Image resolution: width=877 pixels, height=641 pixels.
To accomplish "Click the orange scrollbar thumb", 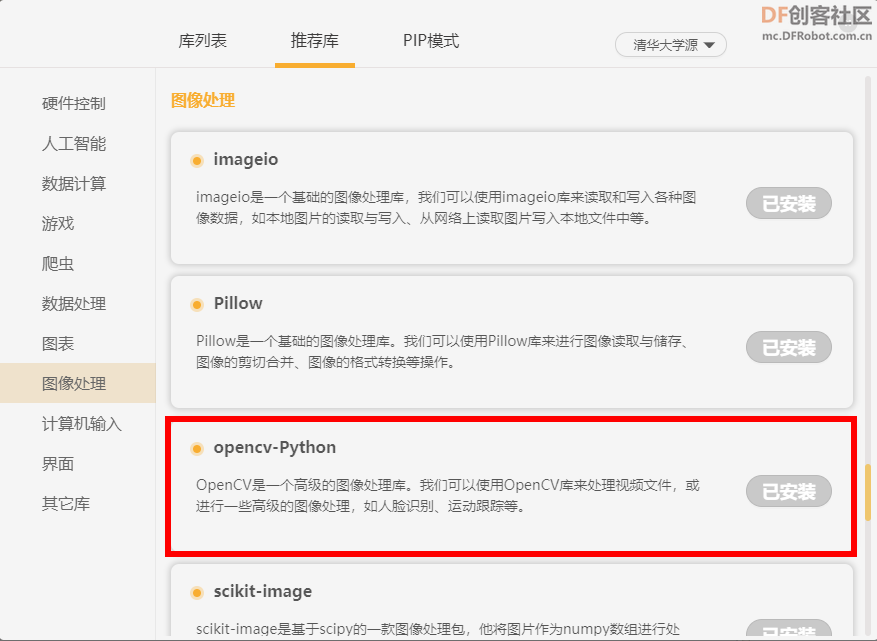I will pyautogui.click(x=868, y=492).
